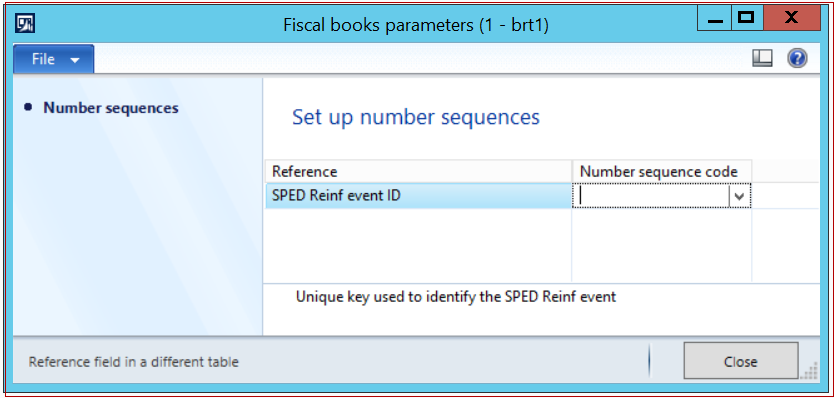Maximize the Fiscal books parameters window
Viewport: 834px width, 398px height.
click(x=747, y=18)
